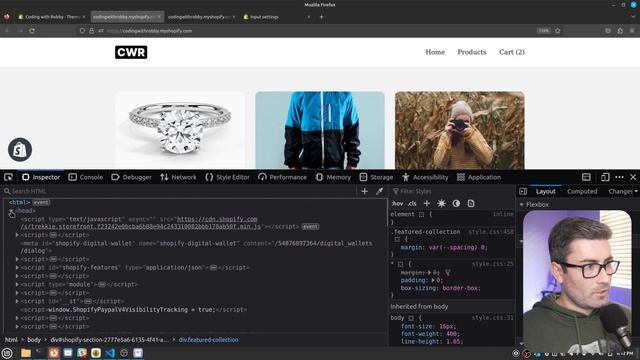Pick a color with the eyedropper icon

(x=380, y=191)
